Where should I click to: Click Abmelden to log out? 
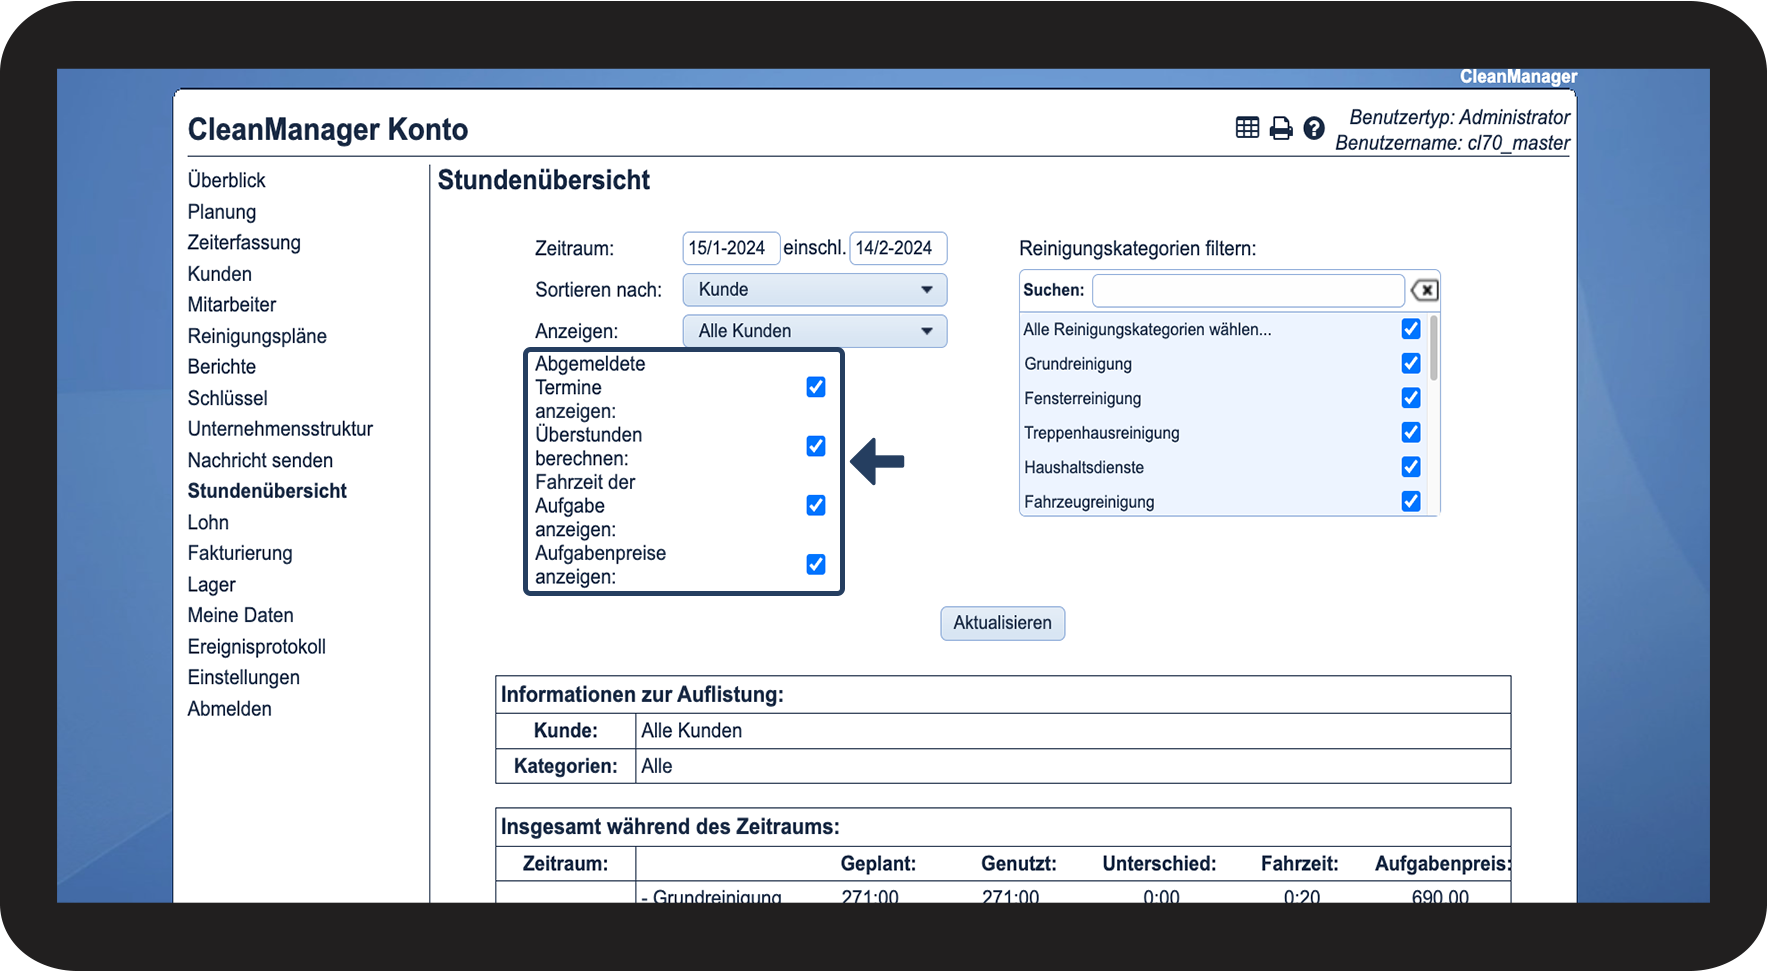230,709
